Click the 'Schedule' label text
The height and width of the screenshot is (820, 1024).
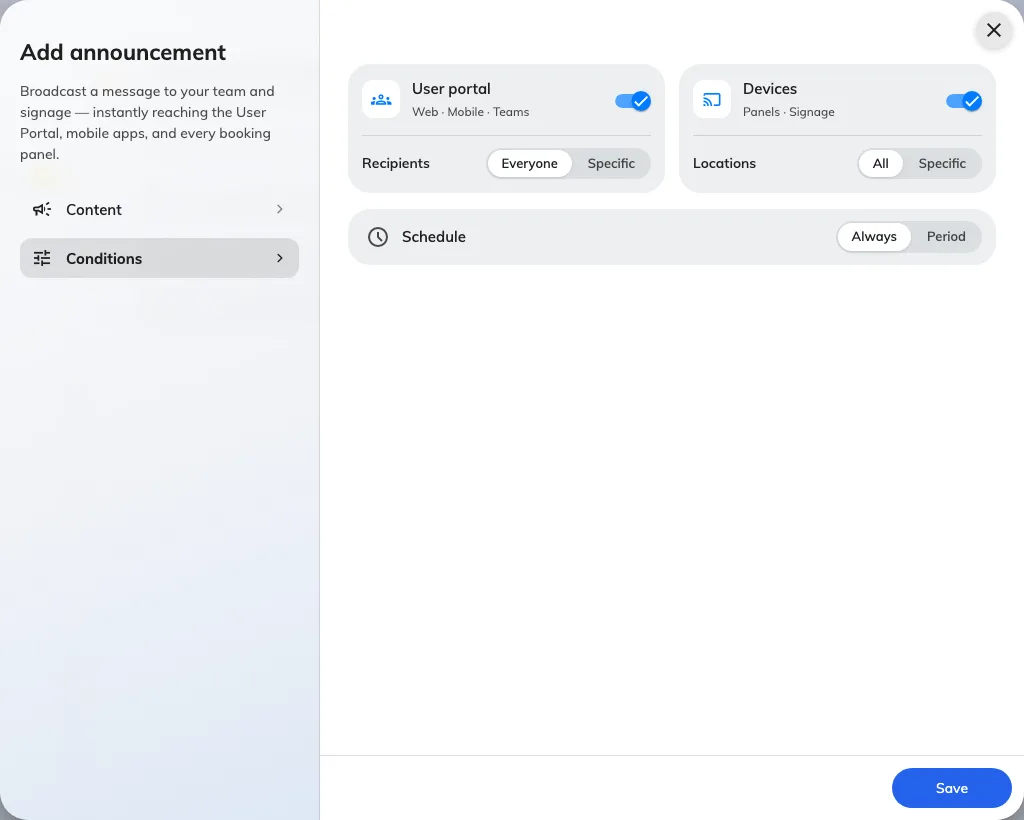tap(434, 237)
